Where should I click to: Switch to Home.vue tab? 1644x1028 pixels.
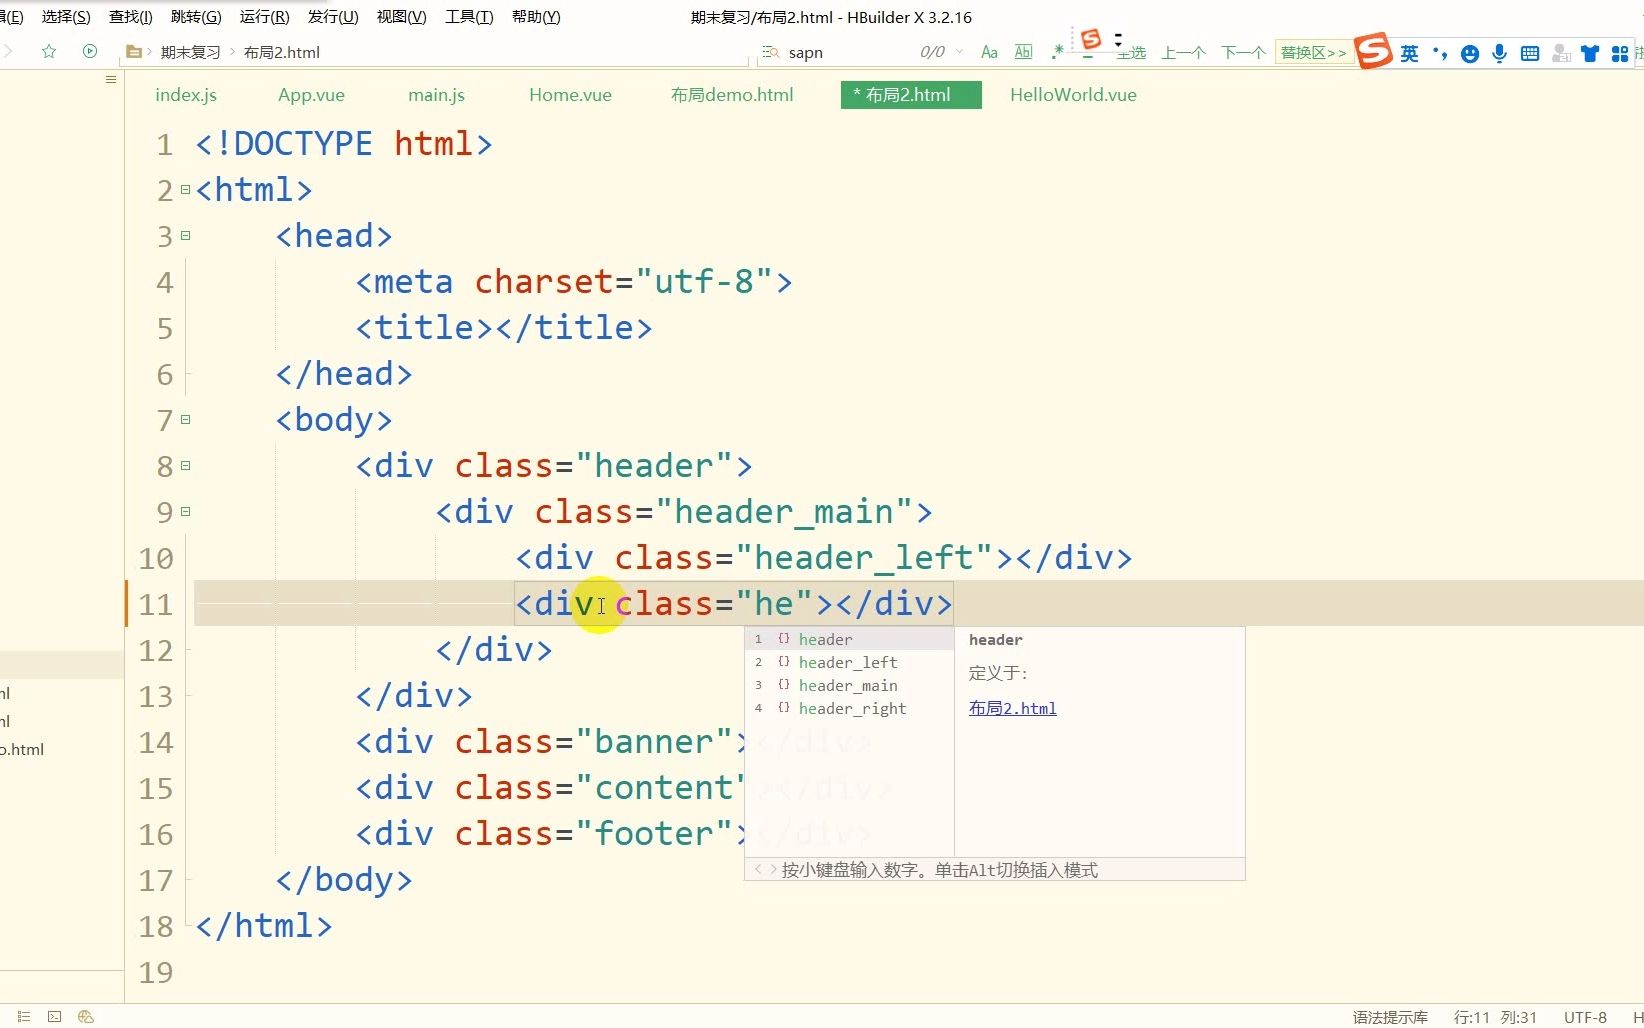click(570, 95)
